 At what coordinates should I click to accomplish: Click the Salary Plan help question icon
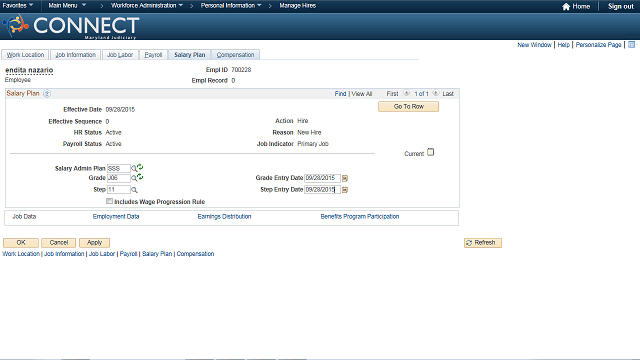tap(47, 94)
